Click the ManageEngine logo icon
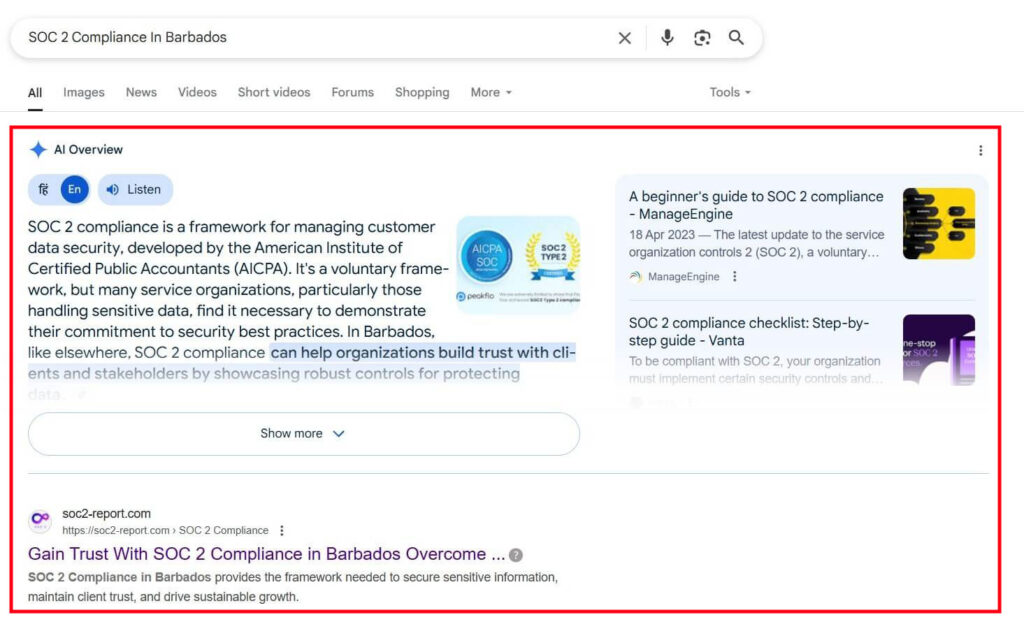1024x622 pixels. pyautogui.click(x=635, y=276)
